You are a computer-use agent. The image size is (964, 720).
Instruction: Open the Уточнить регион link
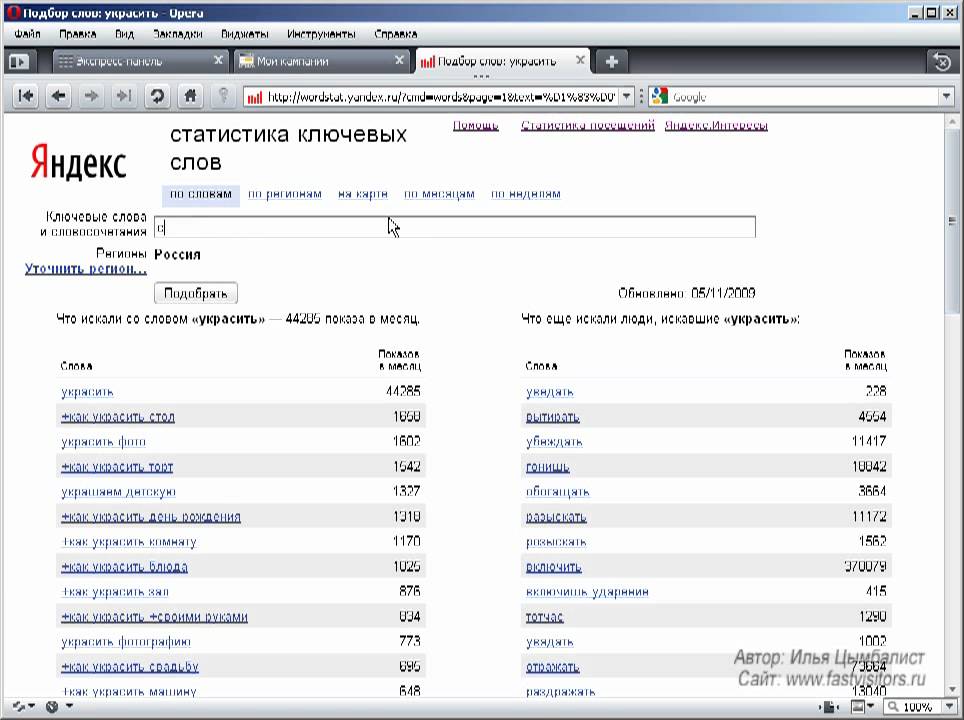click(86, 269)
